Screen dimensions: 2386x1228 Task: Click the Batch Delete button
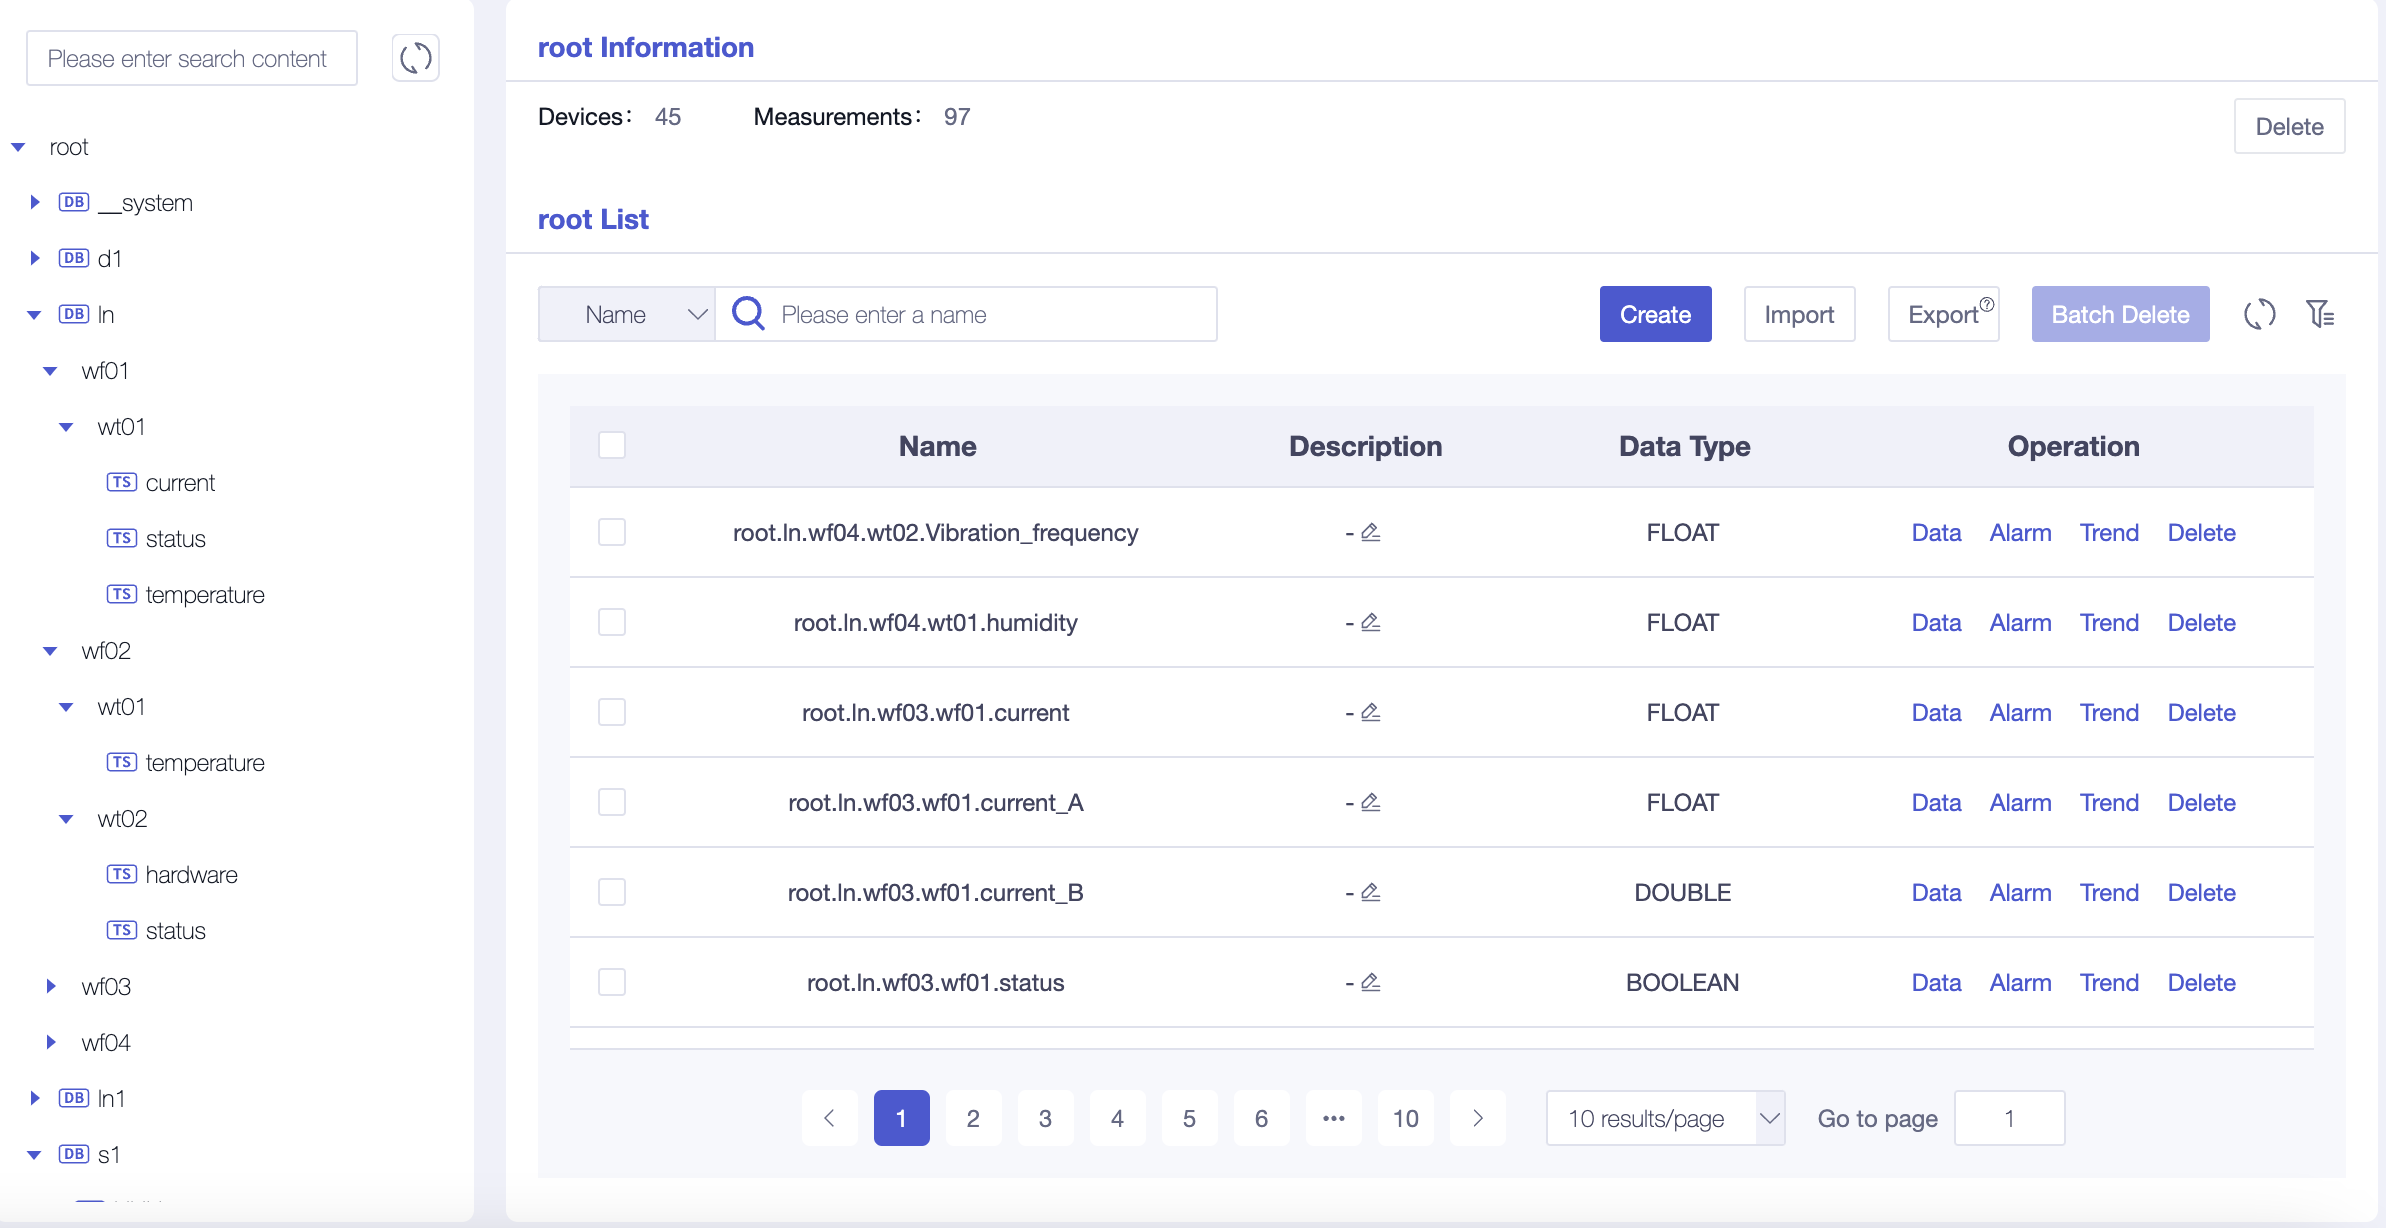pyautogui.click(x=2120, y=314)
